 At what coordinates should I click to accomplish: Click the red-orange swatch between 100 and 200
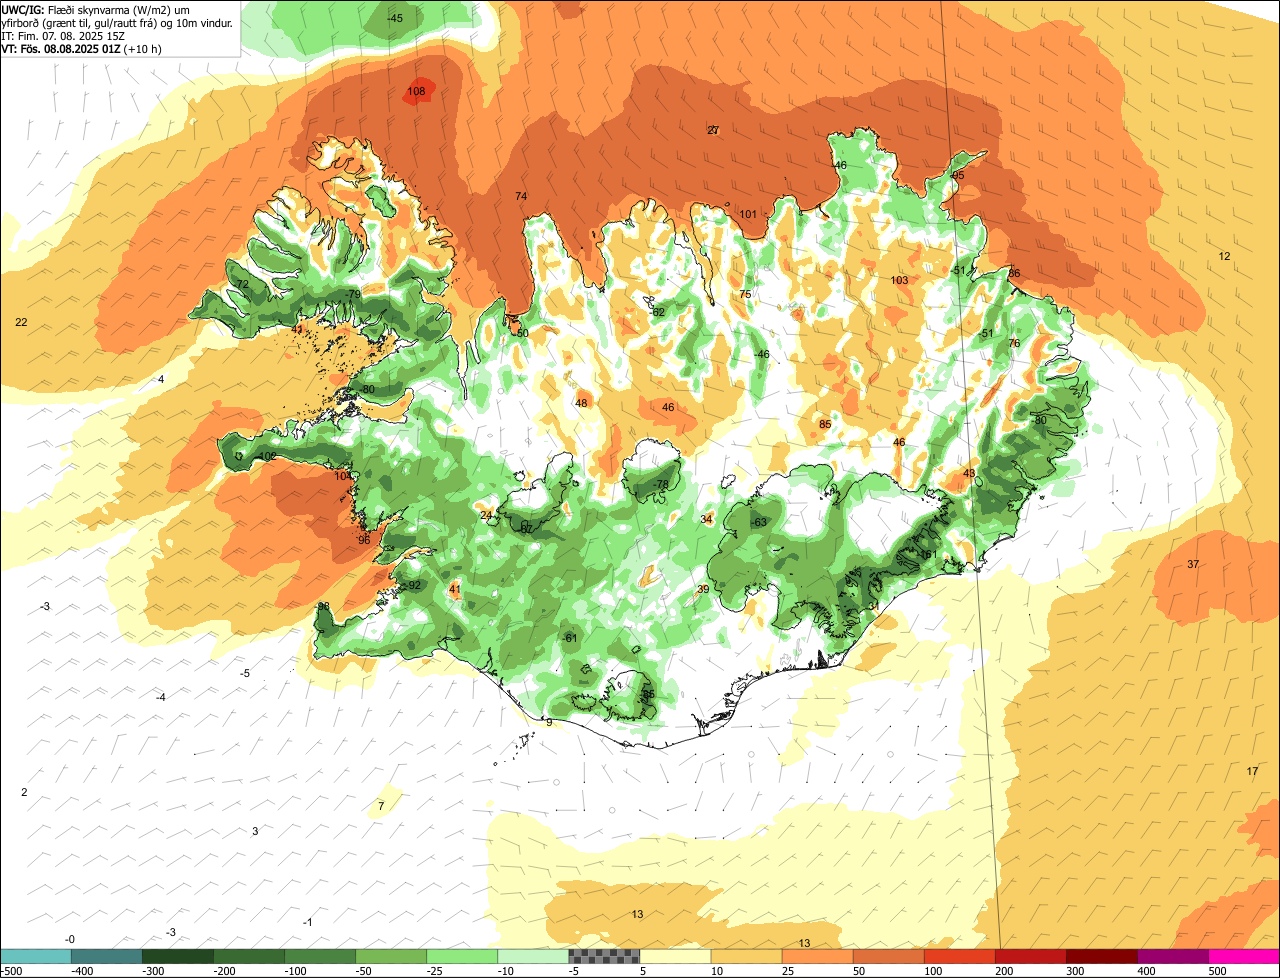(960, 956)
